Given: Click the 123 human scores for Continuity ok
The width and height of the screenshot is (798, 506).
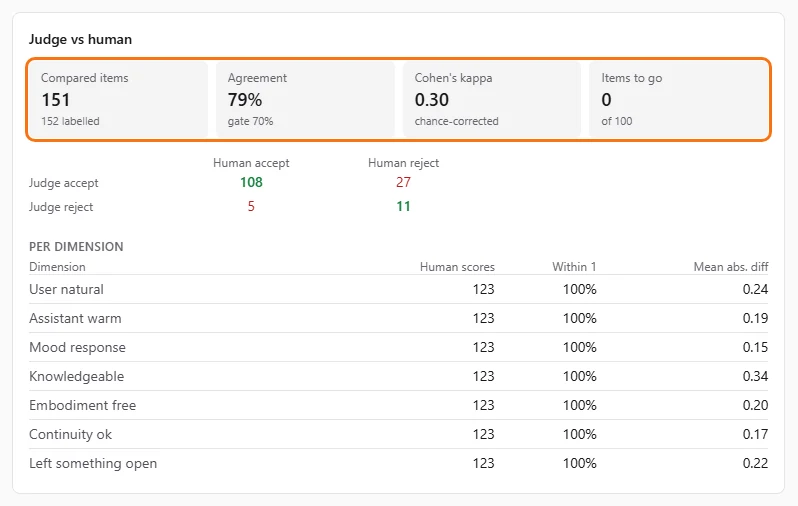Looking at the screenshot, I should click(x=483, y=434).
